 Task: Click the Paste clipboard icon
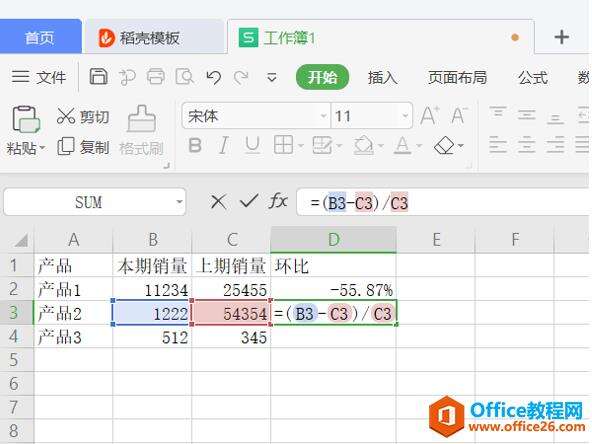26,119
